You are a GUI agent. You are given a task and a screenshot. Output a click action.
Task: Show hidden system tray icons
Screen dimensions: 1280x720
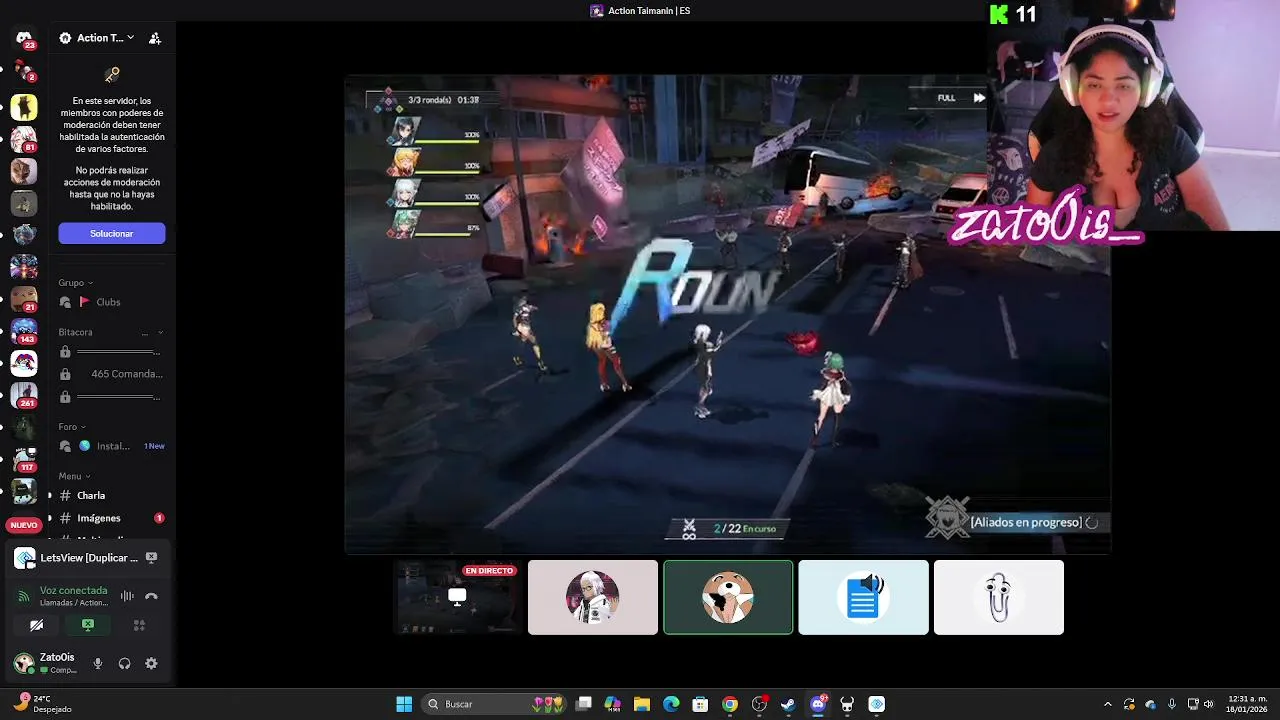pos(1107,704)
